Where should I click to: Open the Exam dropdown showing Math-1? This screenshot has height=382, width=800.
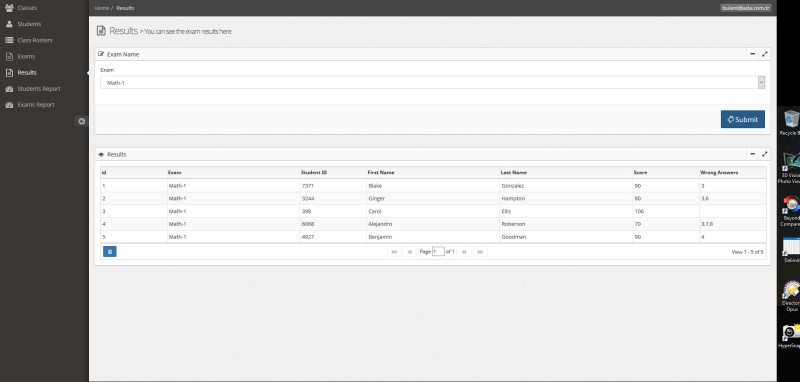432,83
